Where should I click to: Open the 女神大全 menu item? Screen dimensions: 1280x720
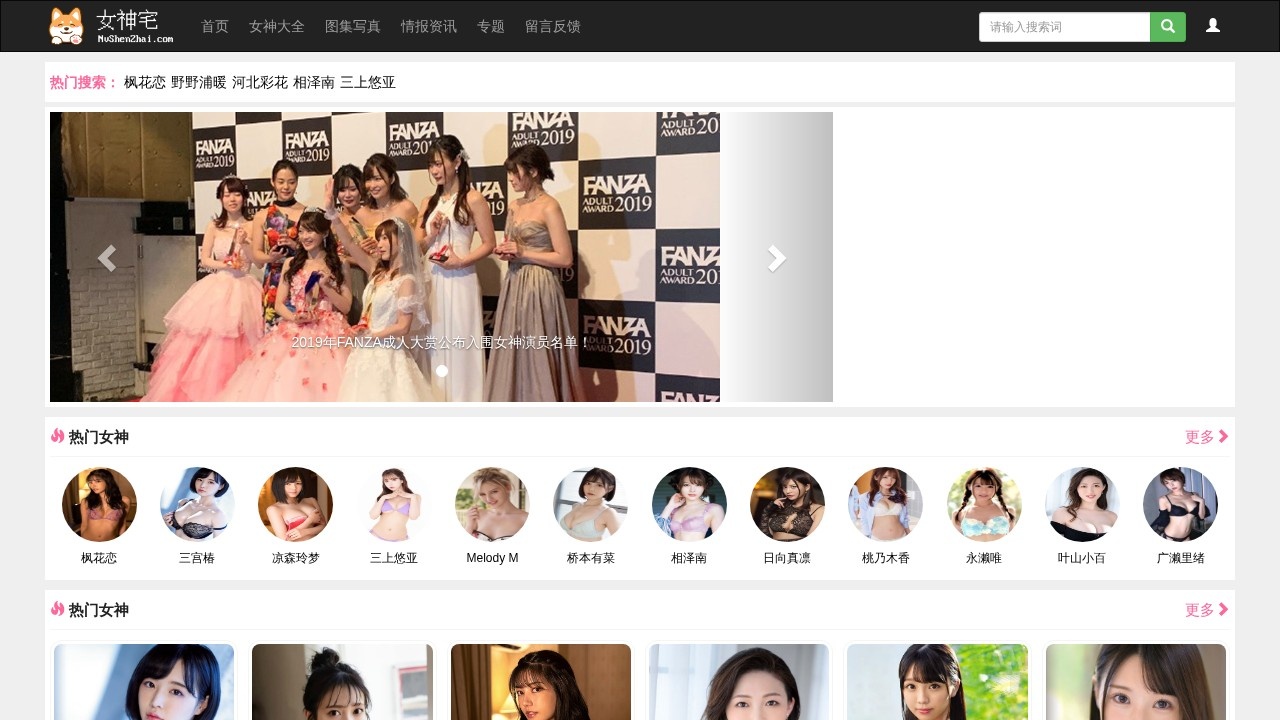(x=277, y=26)
